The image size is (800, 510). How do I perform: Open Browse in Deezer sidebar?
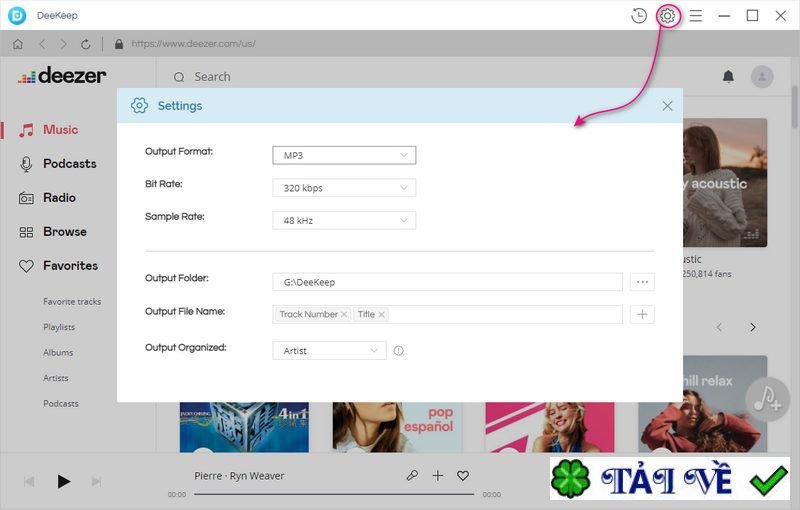tap(53, 232)
